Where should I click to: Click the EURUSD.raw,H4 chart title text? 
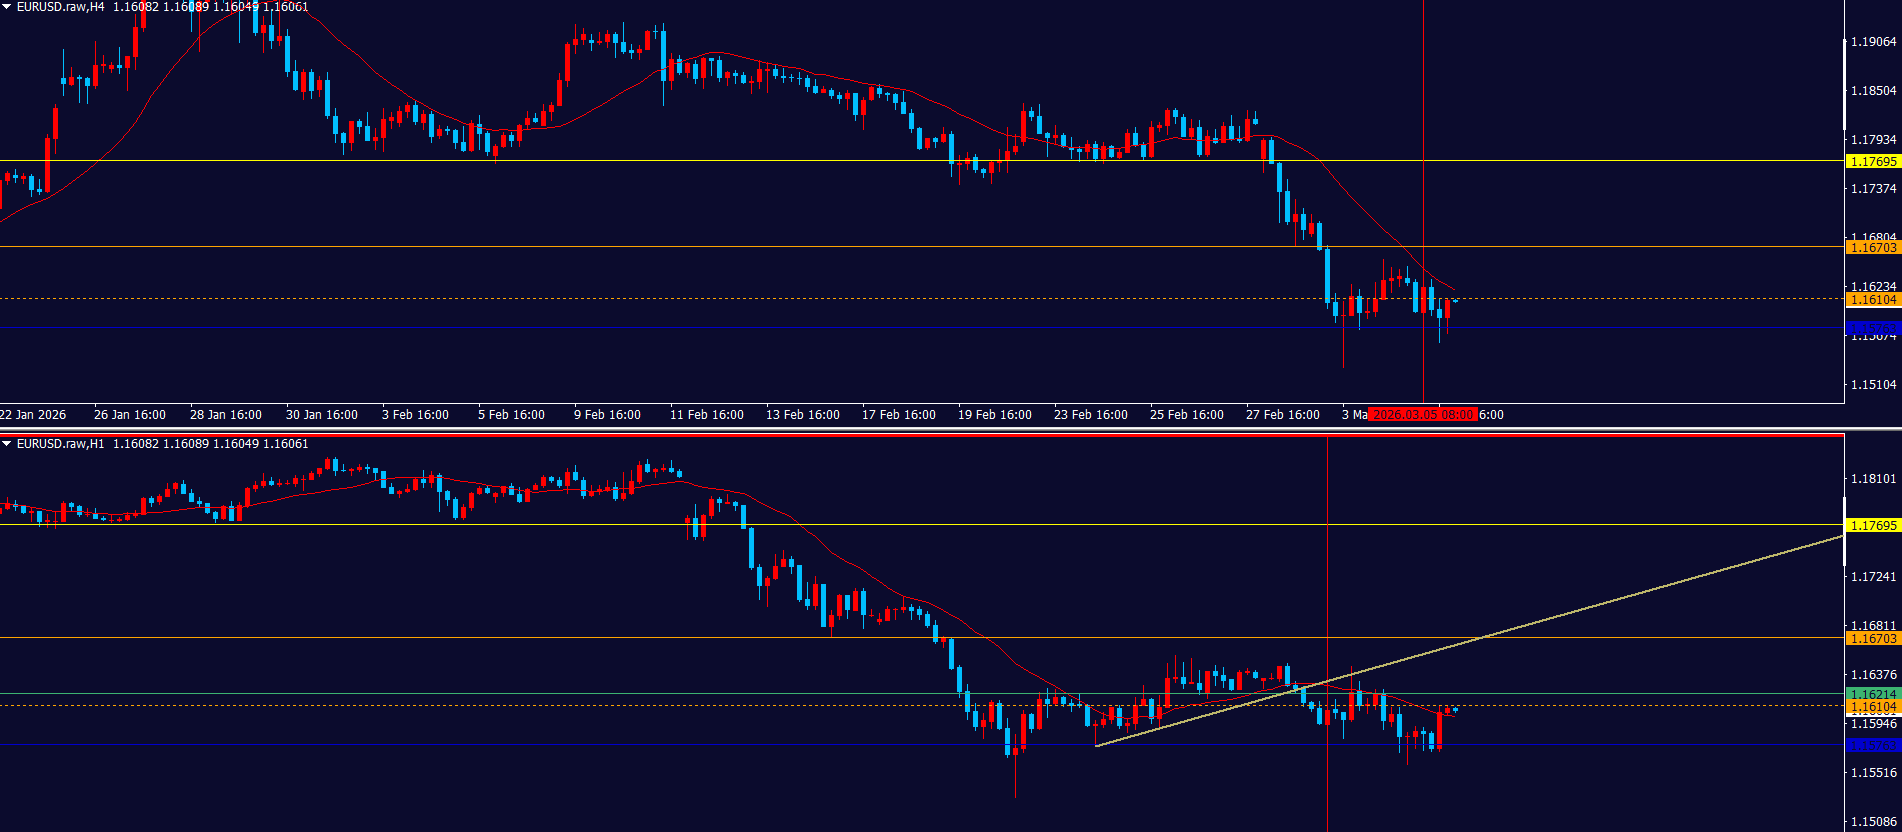60,7
